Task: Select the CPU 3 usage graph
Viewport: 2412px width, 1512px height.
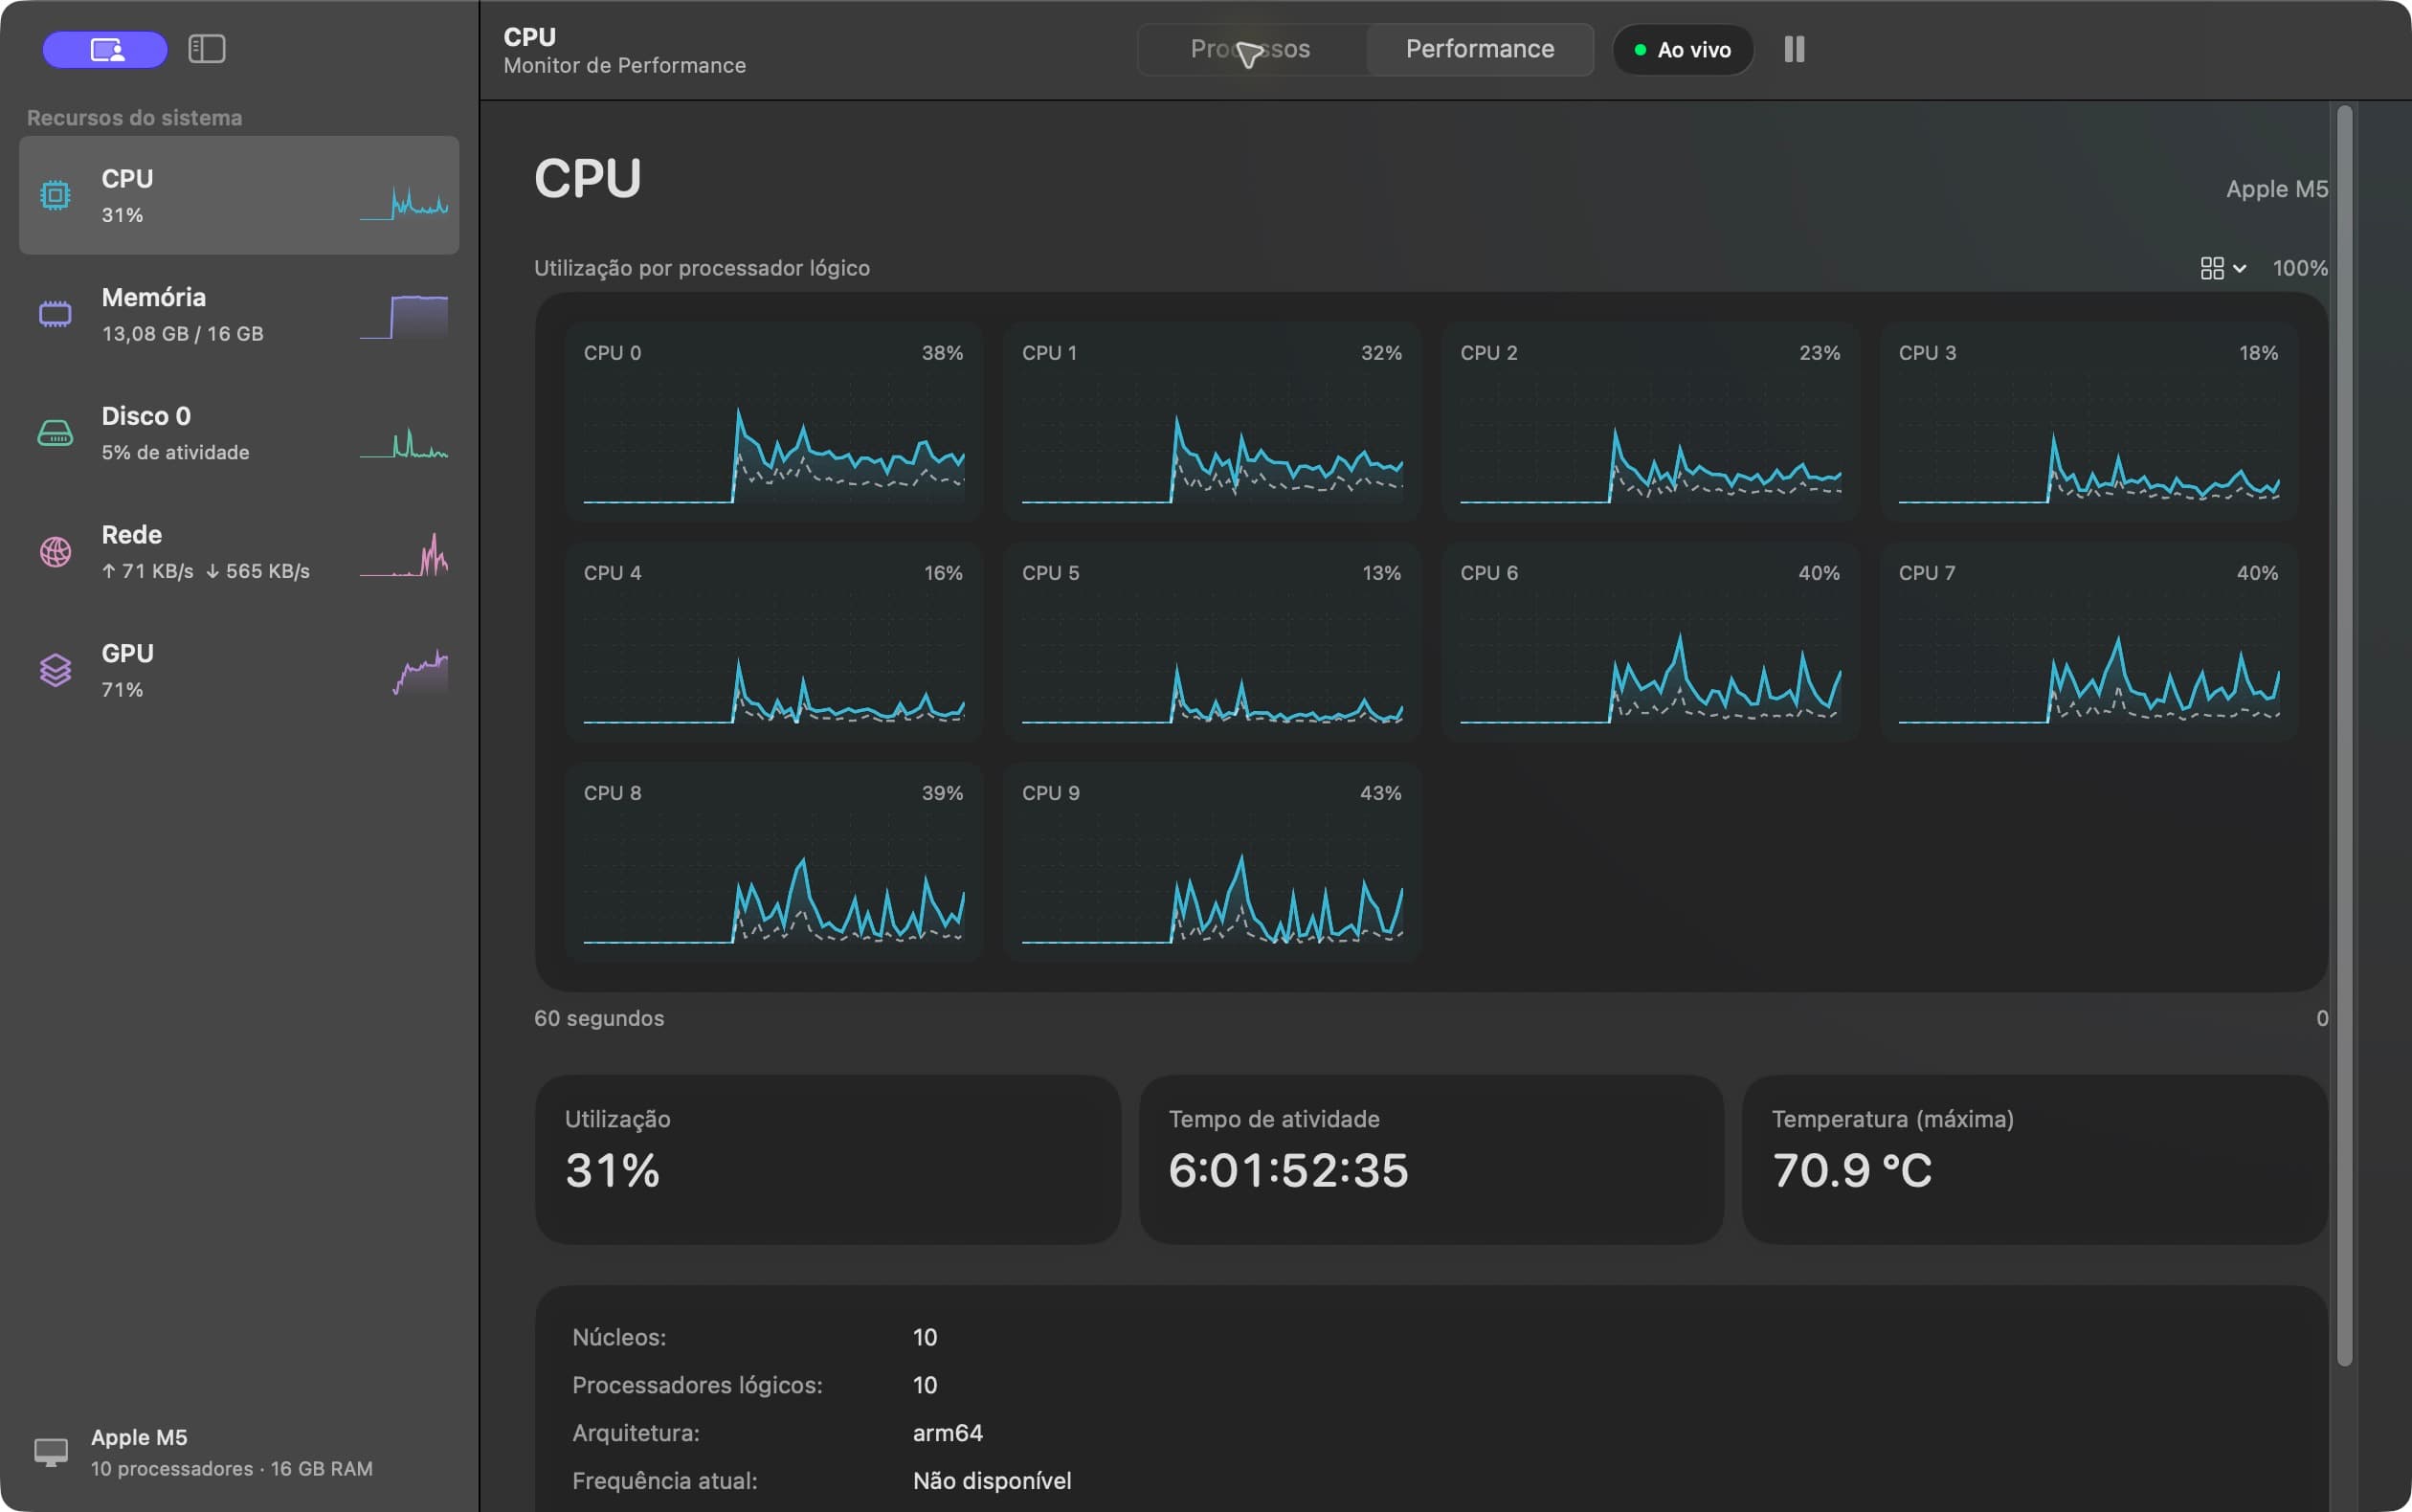Action: tap(2088, 421)
